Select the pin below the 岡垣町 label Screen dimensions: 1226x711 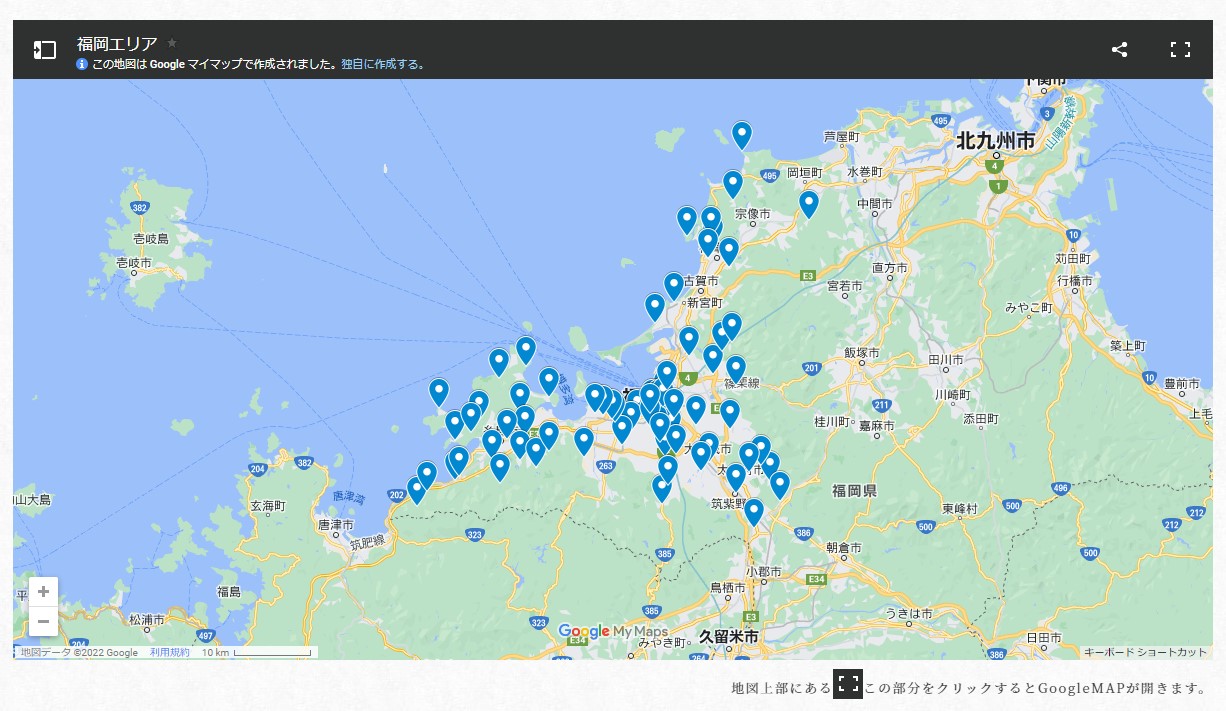pyautogui.click(x=809, y=203)
